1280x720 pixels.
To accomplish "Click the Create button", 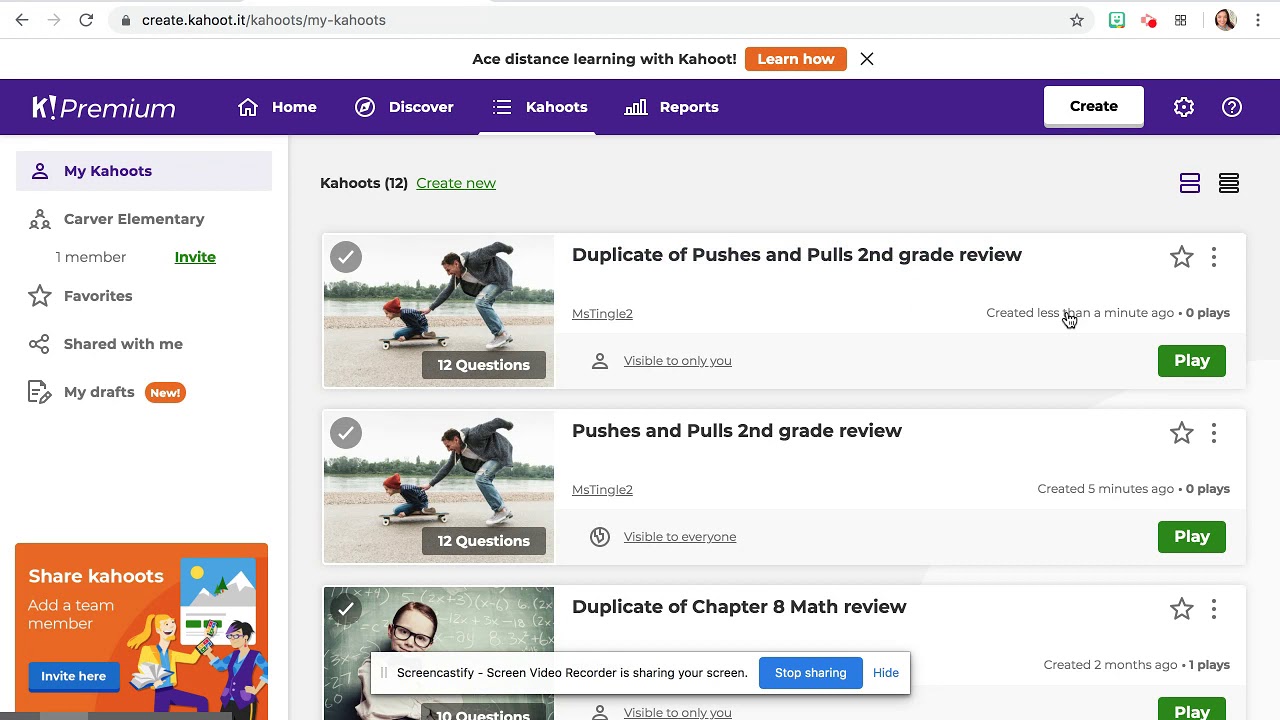I will tap(1094, 106).
